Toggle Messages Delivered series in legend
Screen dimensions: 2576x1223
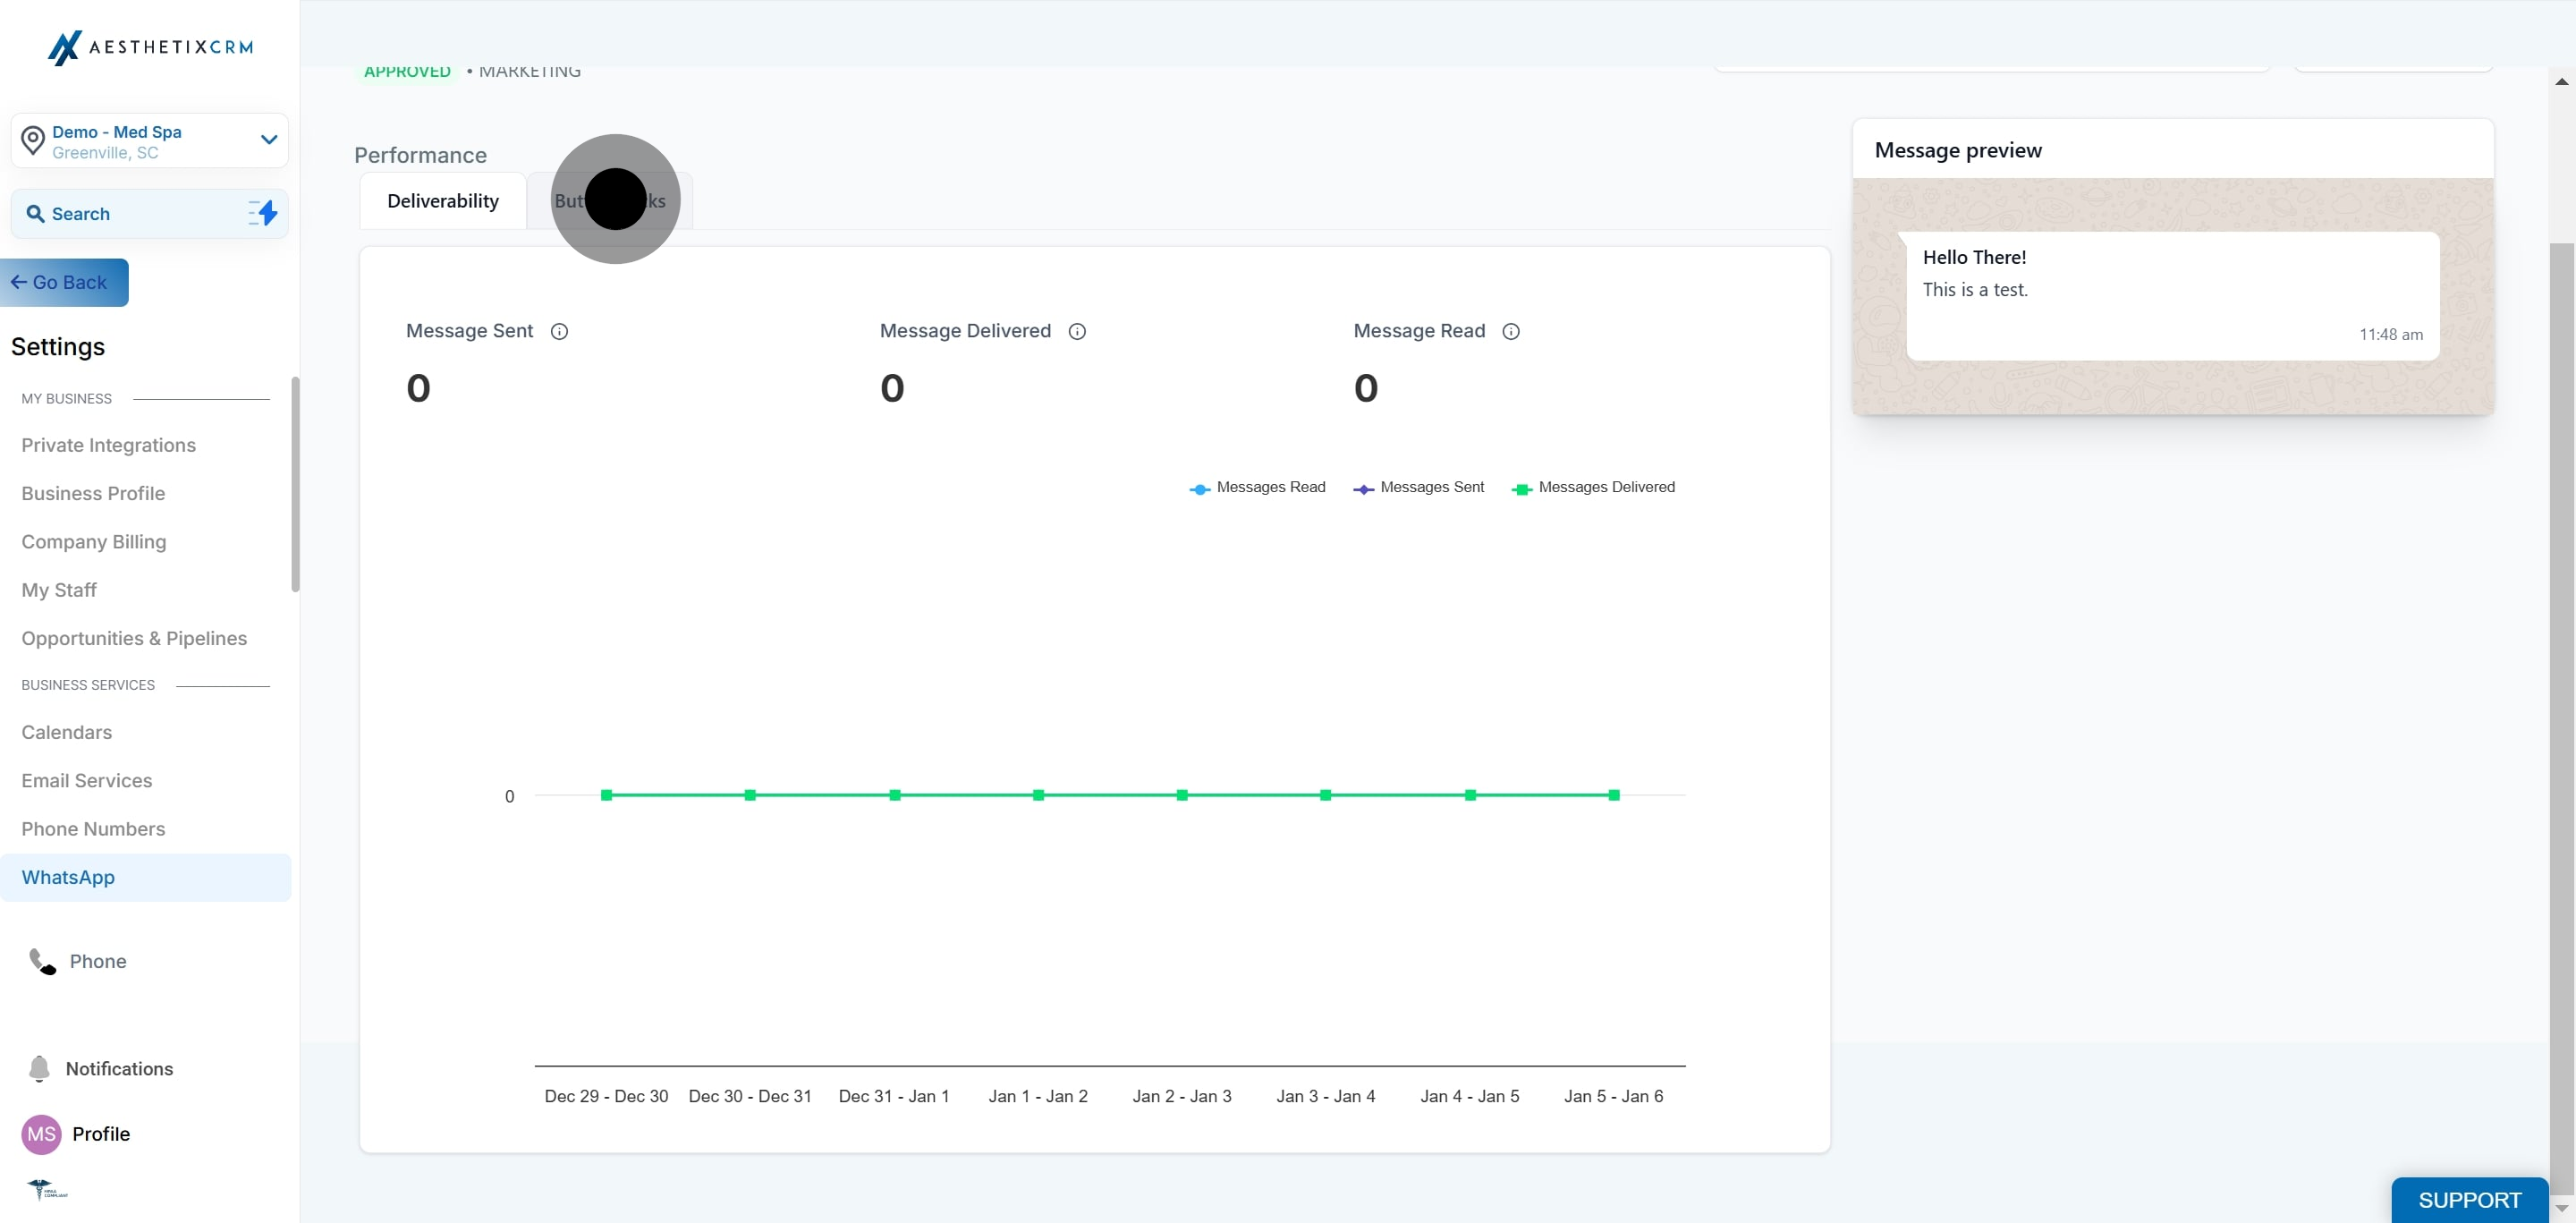[x=1593, y=487]
